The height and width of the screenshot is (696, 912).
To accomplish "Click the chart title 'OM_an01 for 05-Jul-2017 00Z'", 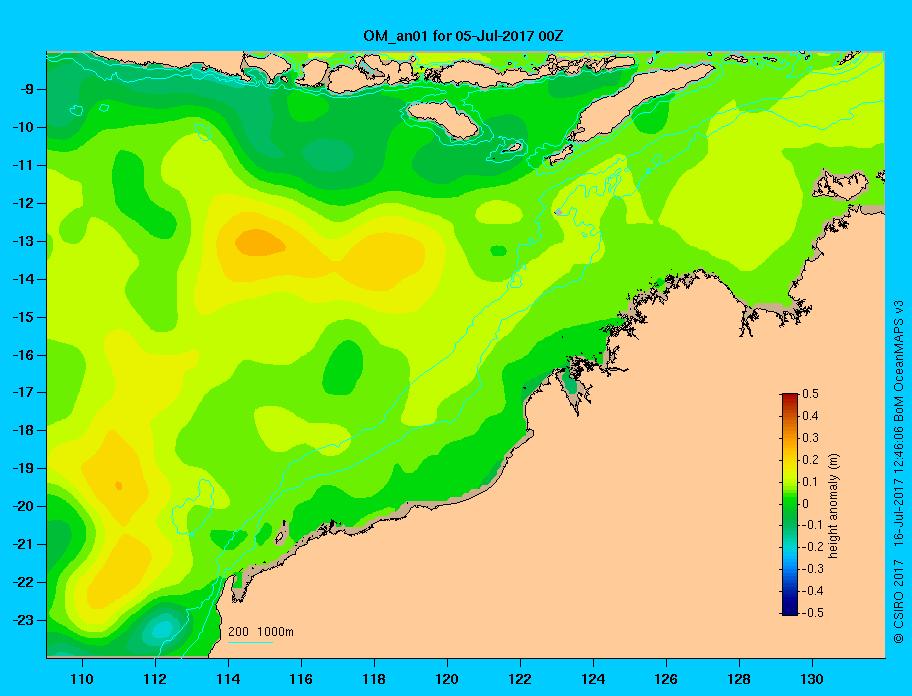I will (463, 36).
